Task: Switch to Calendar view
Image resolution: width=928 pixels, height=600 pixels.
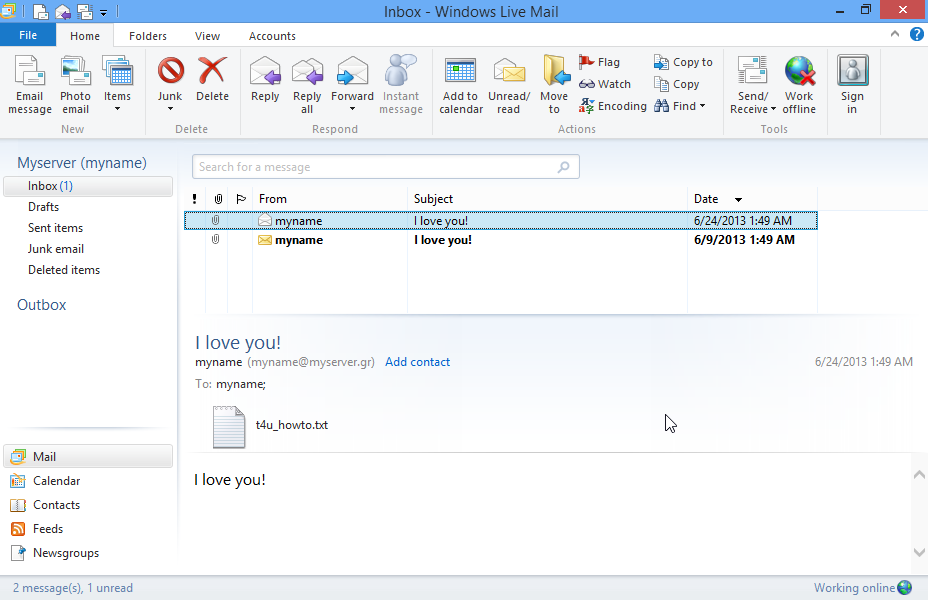Action: pyautogui.click(x=45, y=480)
